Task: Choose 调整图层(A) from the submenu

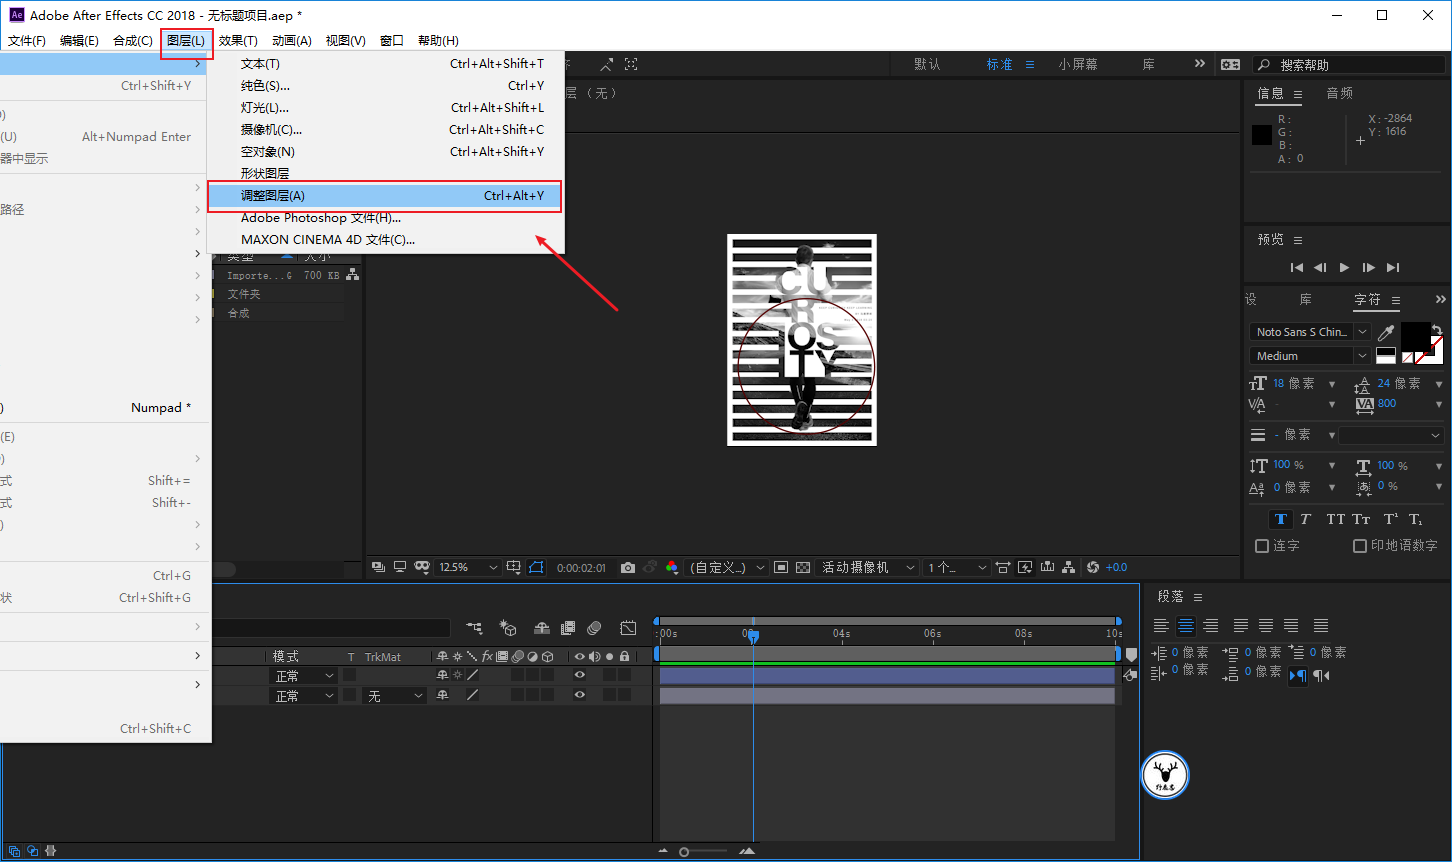Action: [385, 196]
